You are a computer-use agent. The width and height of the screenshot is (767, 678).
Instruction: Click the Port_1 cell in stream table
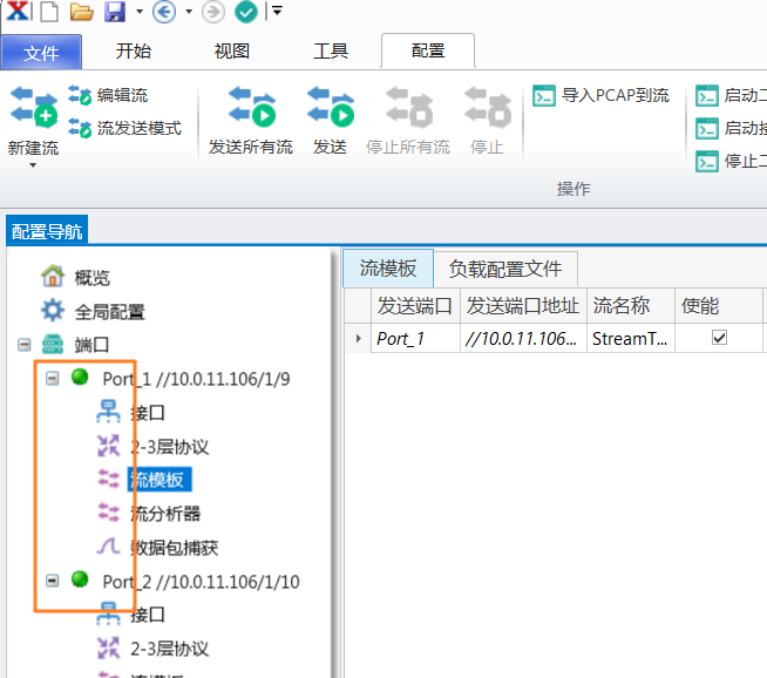pyautogui.click(x=415, y=338)
